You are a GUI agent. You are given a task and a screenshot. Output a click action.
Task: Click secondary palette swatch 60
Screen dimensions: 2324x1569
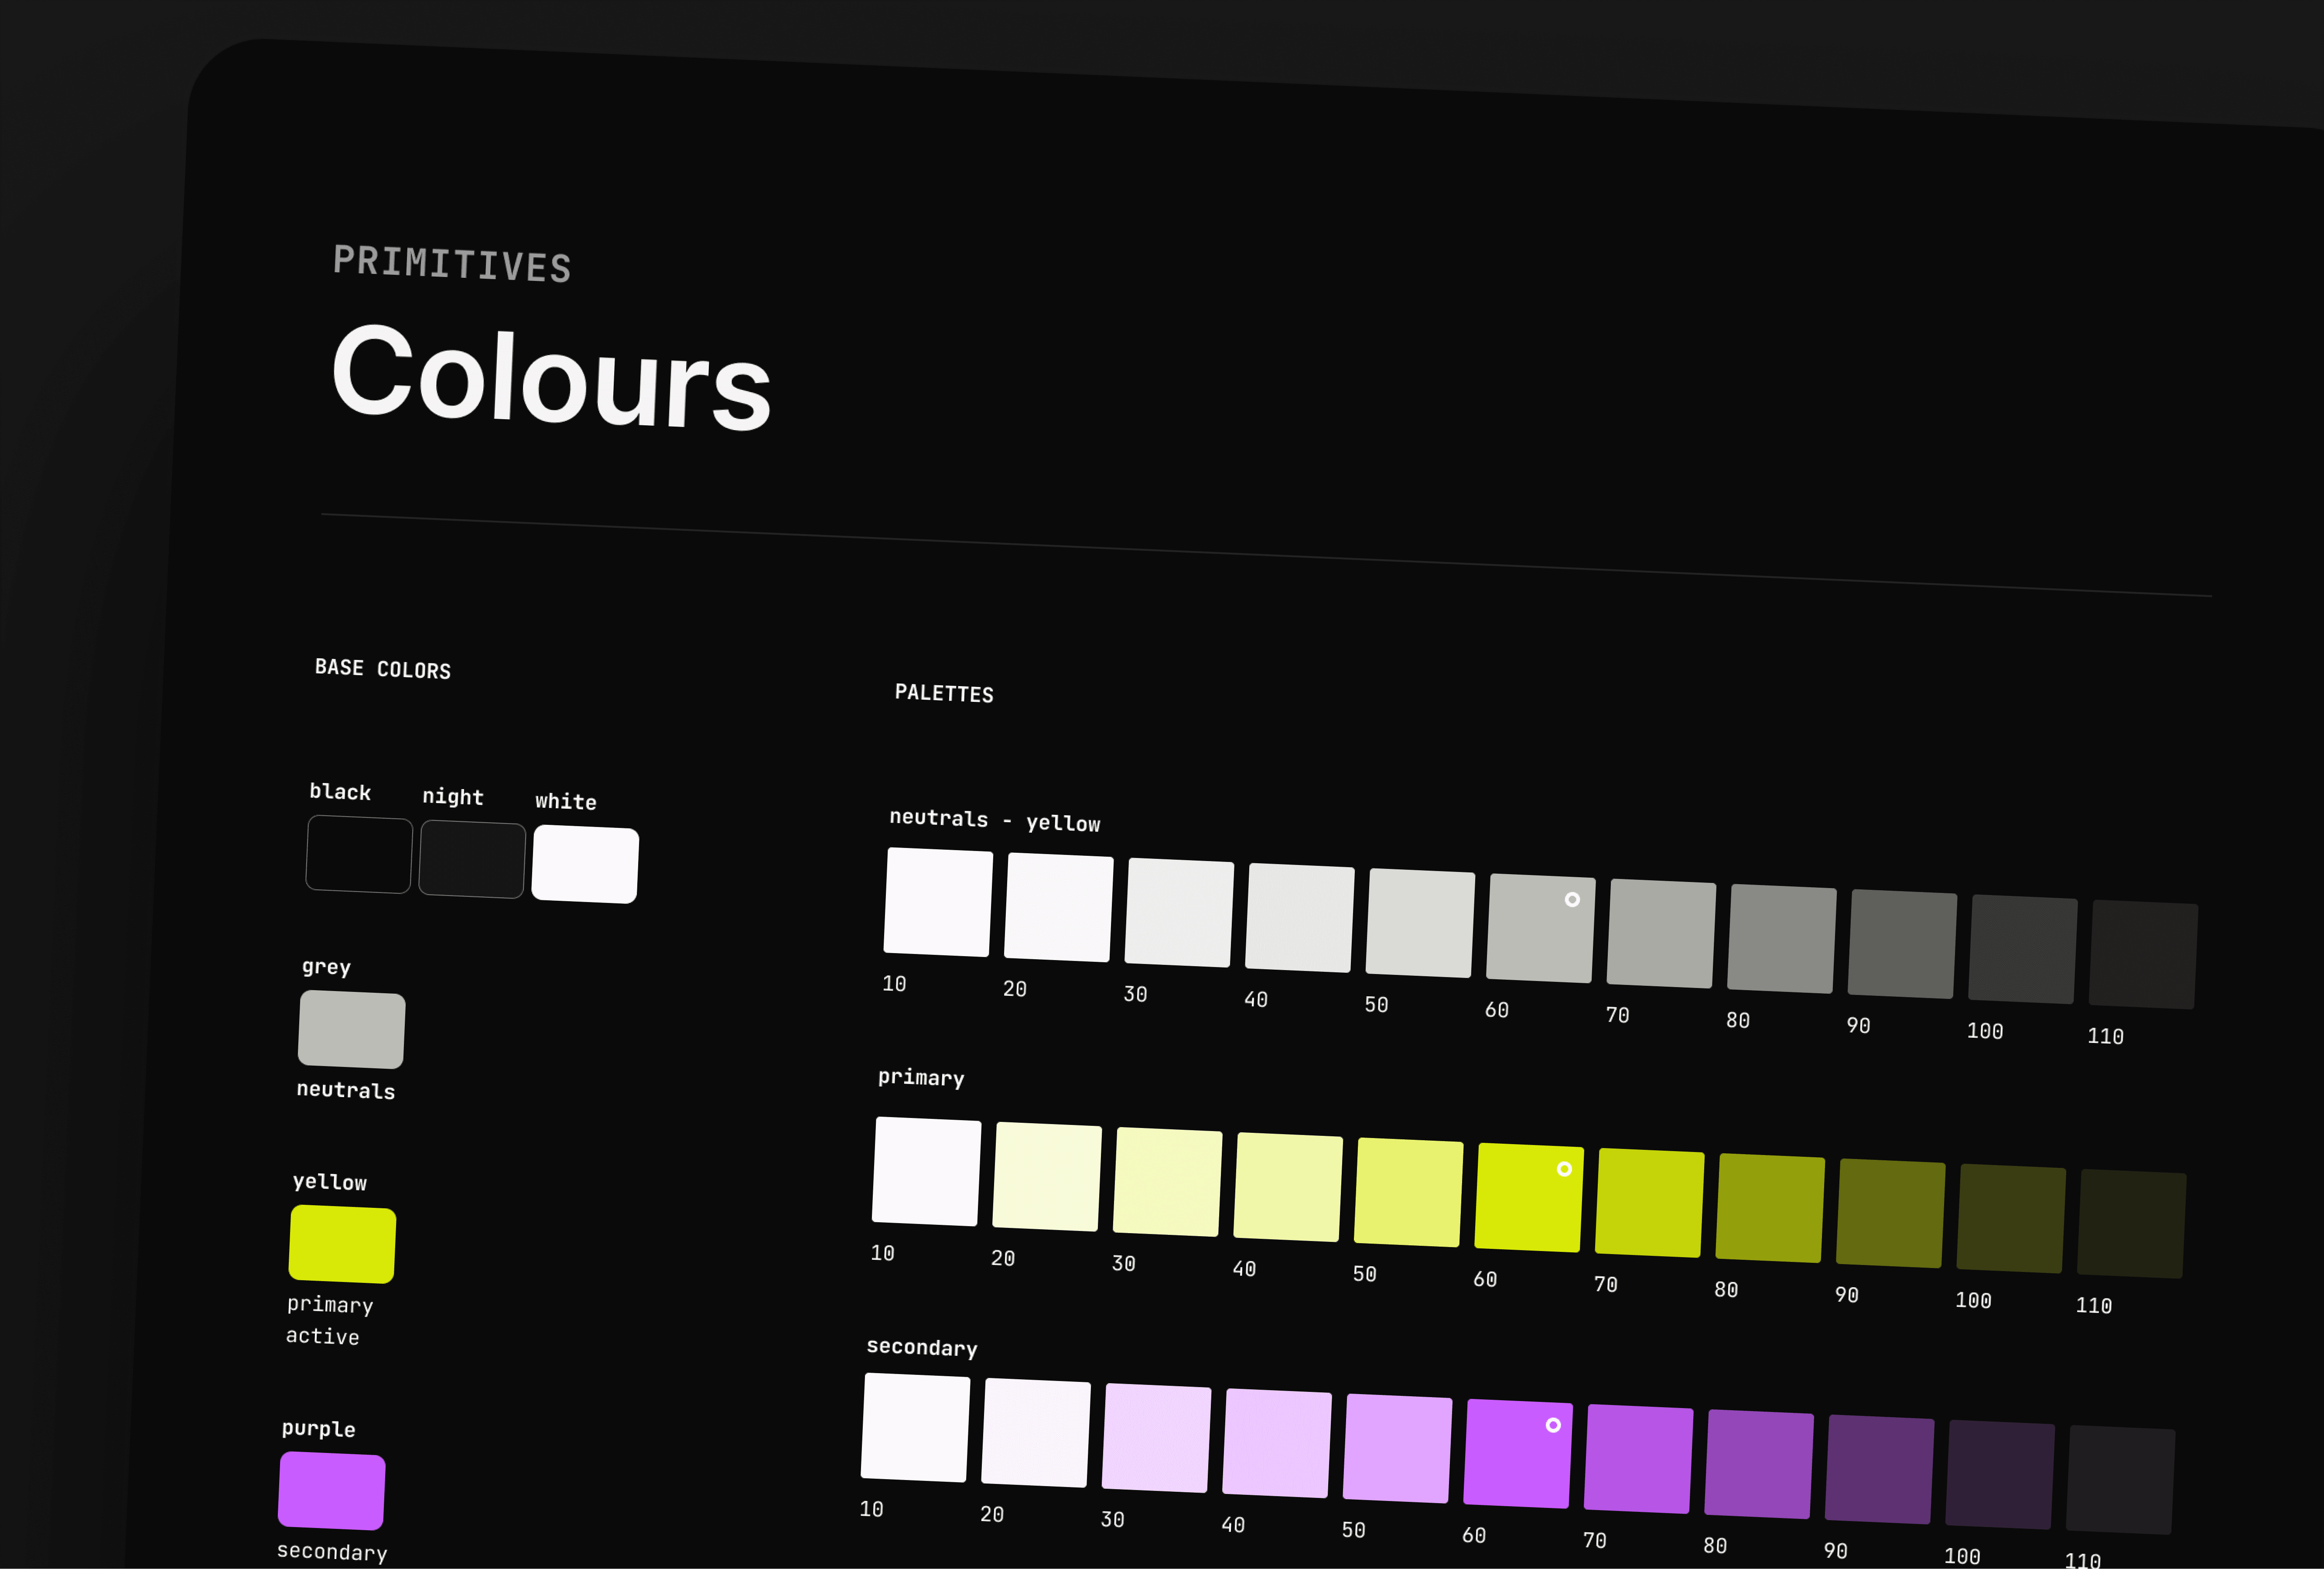tap(1517, 1453)
